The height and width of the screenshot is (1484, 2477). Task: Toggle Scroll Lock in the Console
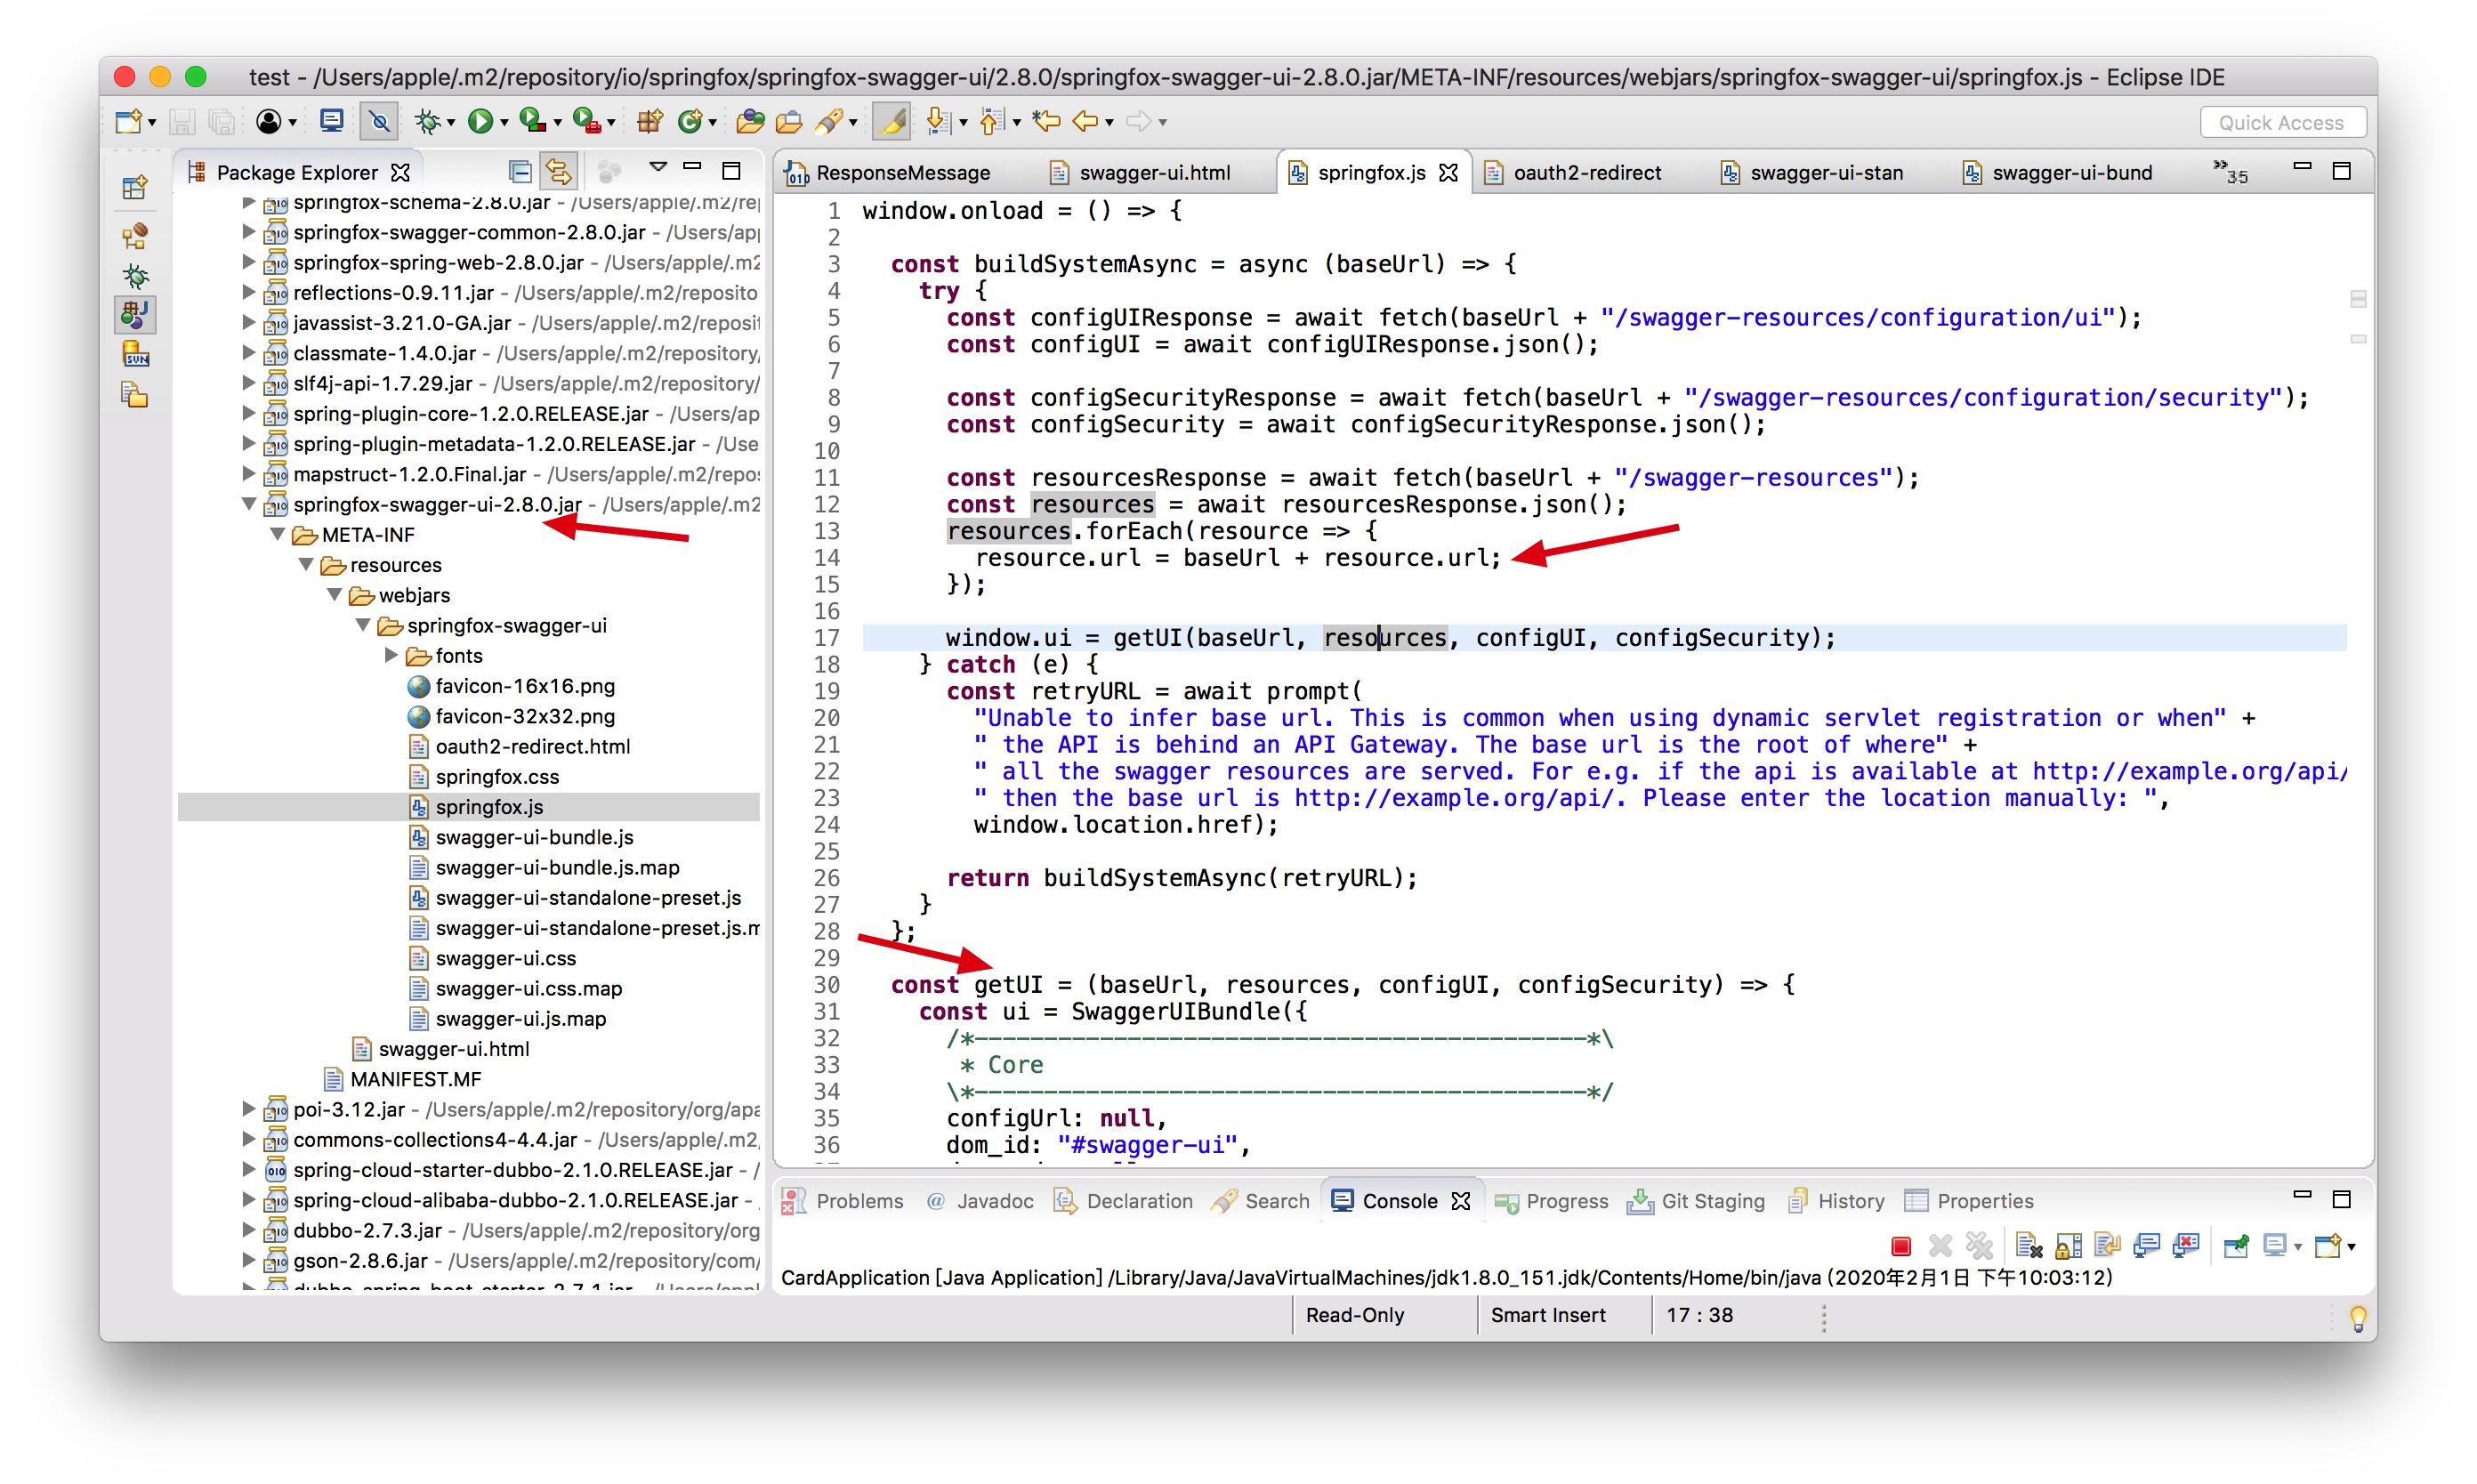click(2068, 1246)
